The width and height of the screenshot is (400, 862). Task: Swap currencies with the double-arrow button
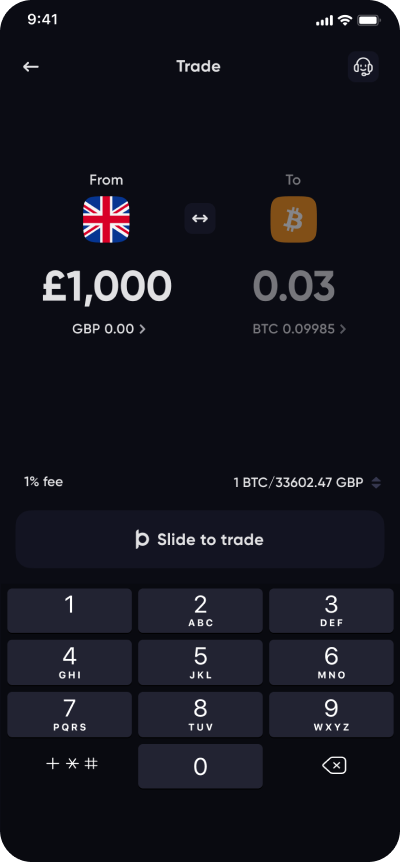click(x=200, y=218)
